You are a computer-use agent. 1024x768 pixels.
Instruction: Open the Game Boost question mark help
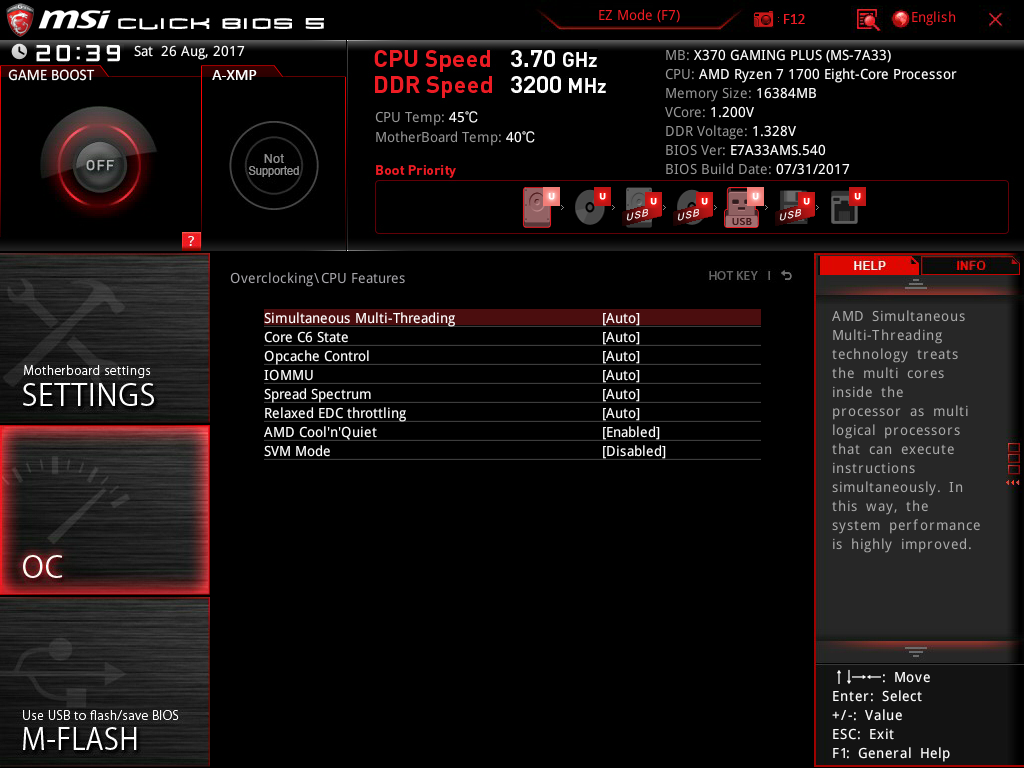(x=191, y=240)
